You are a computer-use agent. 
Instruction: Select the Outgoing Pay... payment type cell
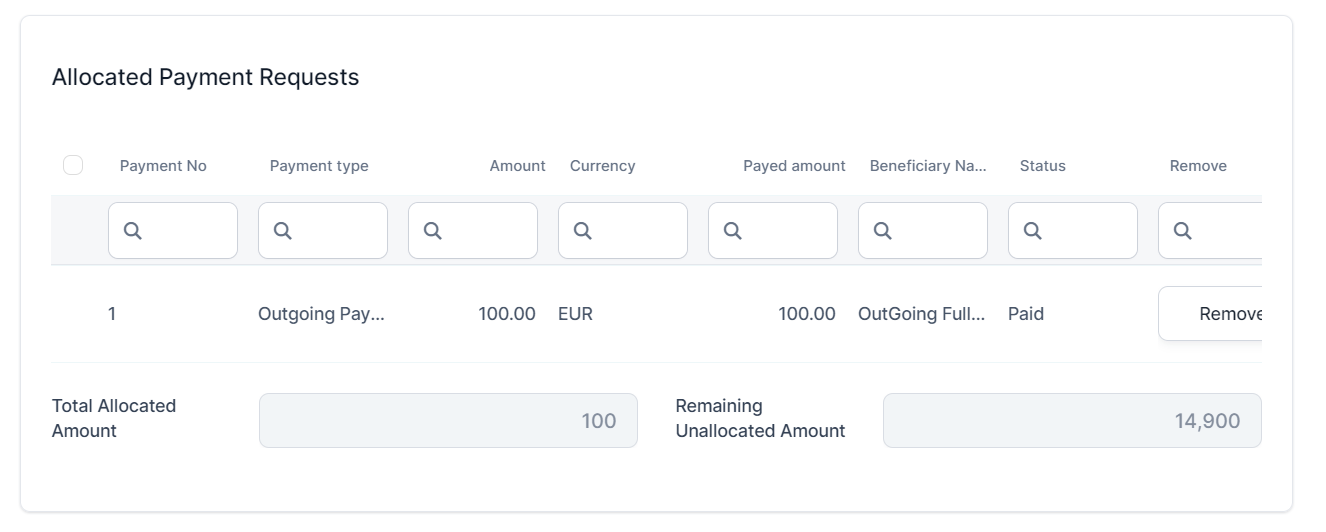coord(321,314)
